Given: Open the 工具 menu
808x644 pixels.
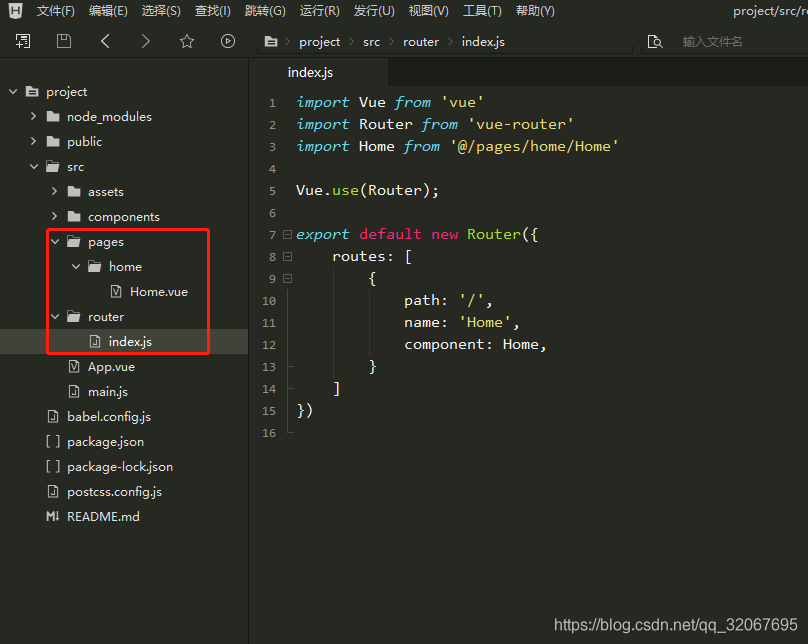Looking at the screenshot, I should coord(481,11).
